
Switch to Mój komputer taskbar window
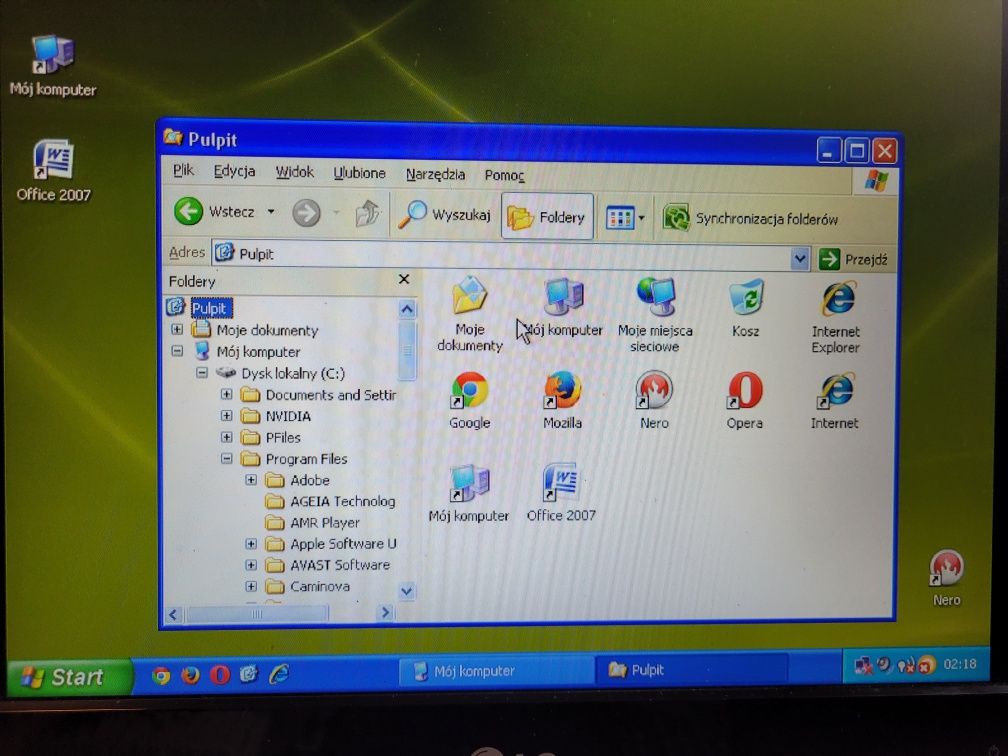click(496, 671)
